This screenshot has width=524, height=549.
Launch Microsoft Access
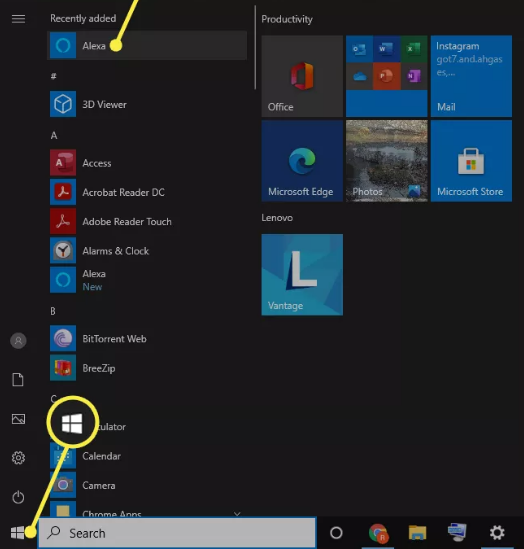pos(147,163)
